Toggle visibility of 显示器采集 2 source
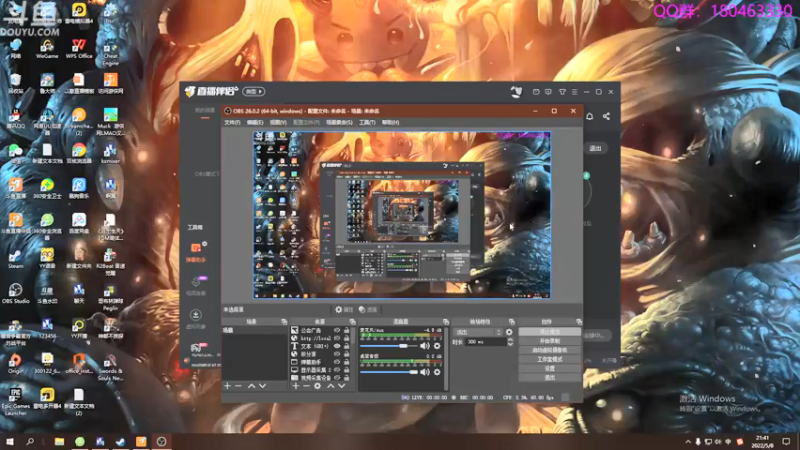This screenshot has width=800, height=450. coord(337,370)
